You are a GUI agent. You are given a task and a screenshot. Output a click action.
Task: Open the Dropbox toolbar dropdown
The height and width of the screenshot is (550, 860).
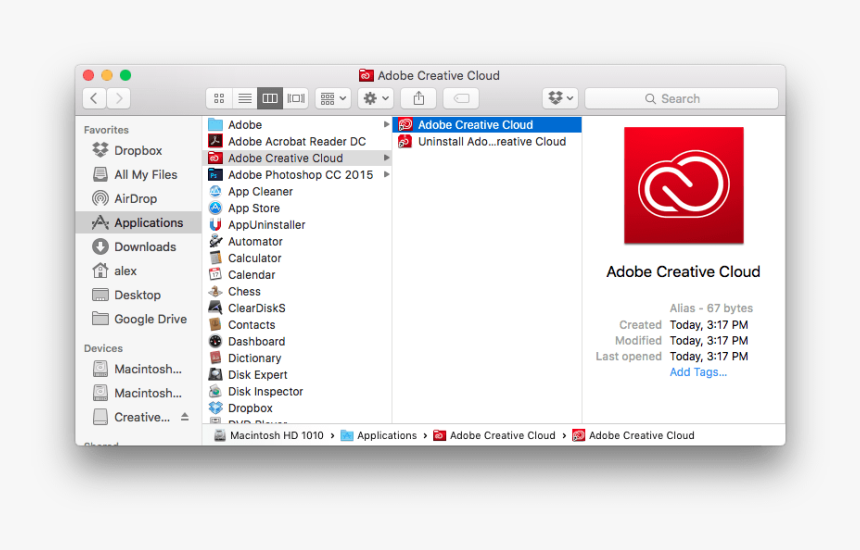(561, 99)
